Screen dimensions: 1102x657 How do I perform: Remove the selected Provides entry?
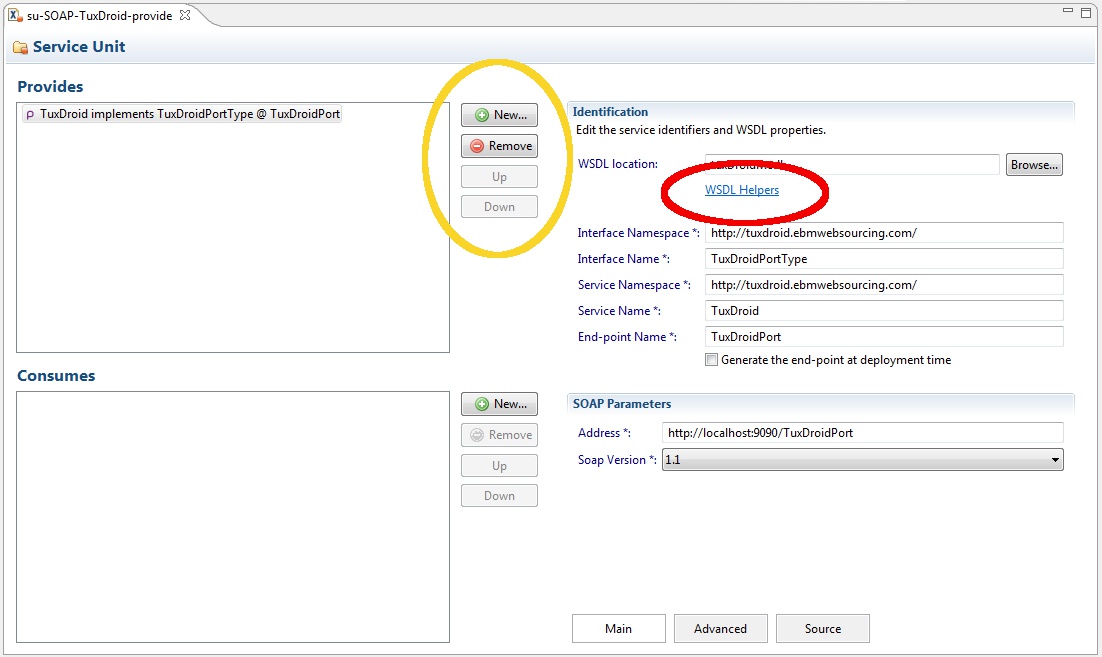(x=499, y=146)
